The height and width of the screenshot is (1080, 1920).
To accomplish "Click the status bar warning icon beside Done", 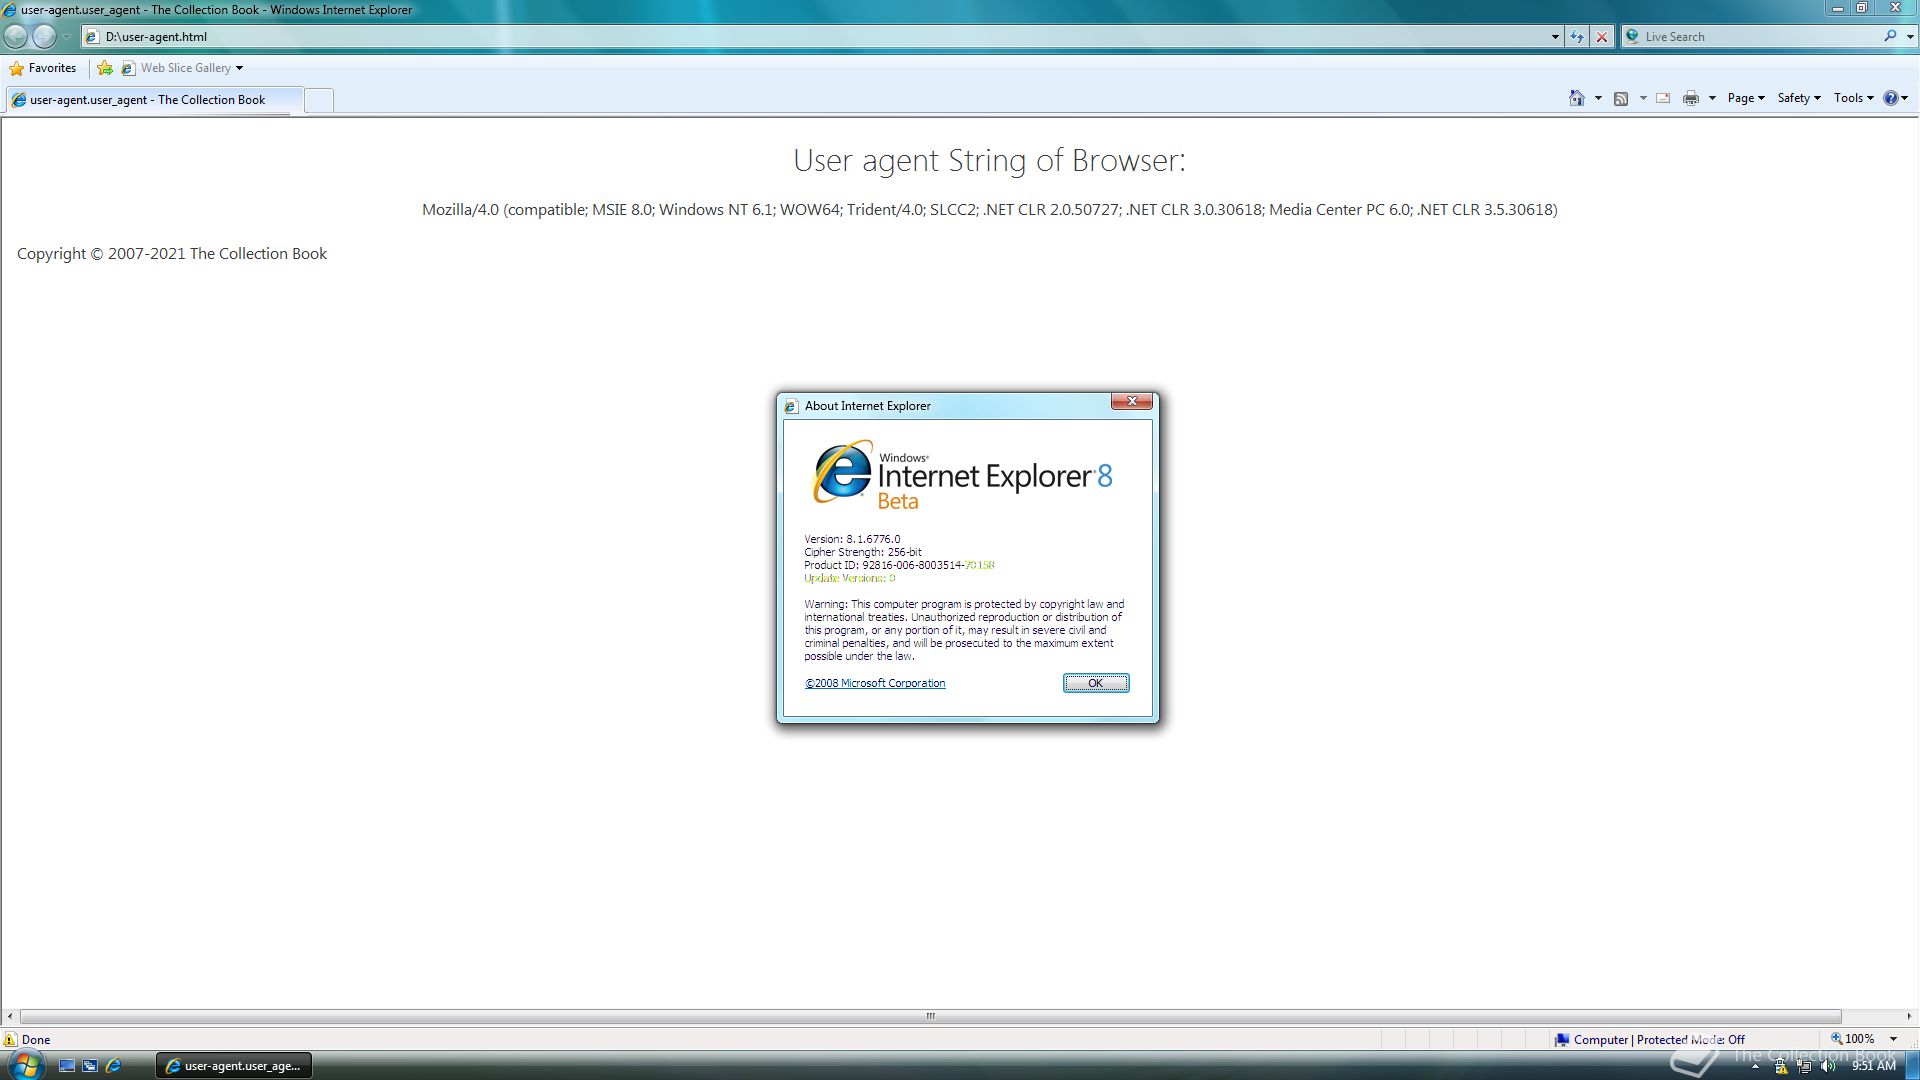I will pos(11,1039).
